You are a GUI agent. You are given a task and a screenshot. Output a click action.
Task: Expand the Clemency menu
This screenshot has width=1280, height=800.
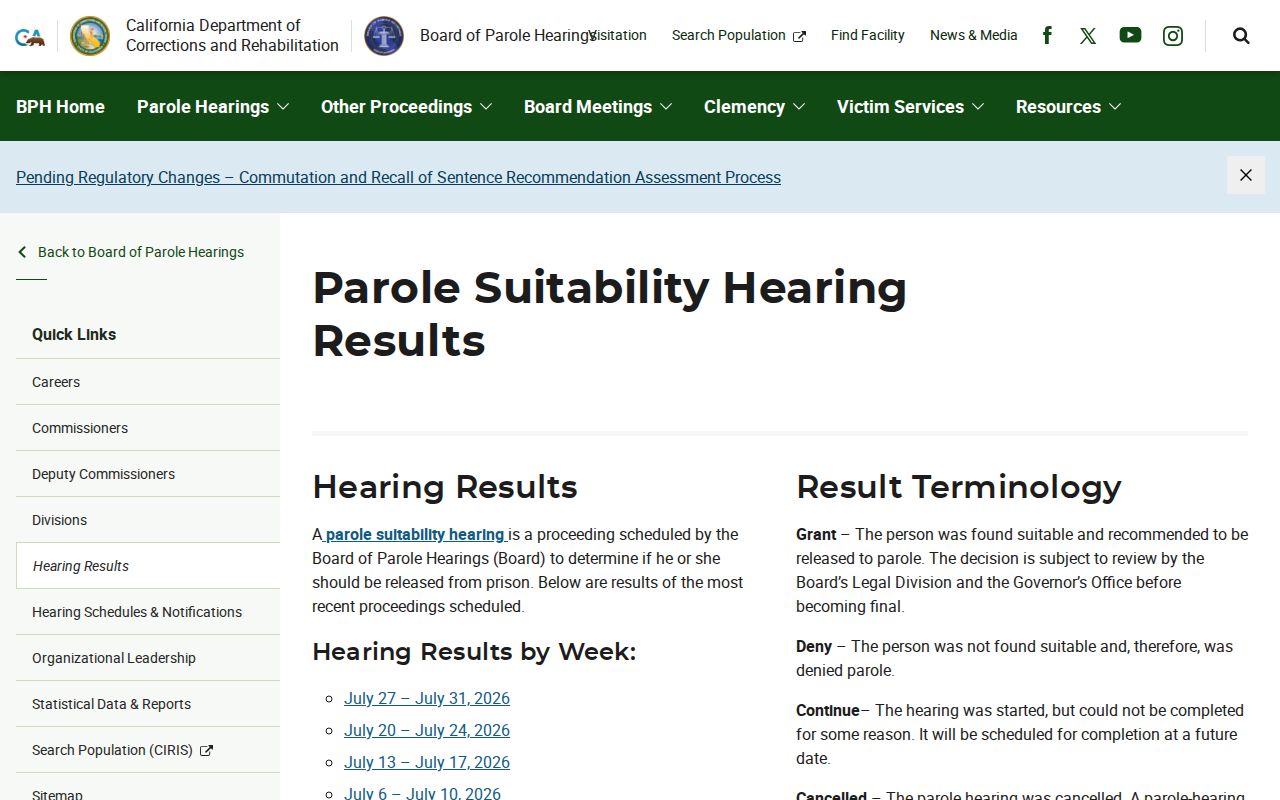click(x=754, y=106)
